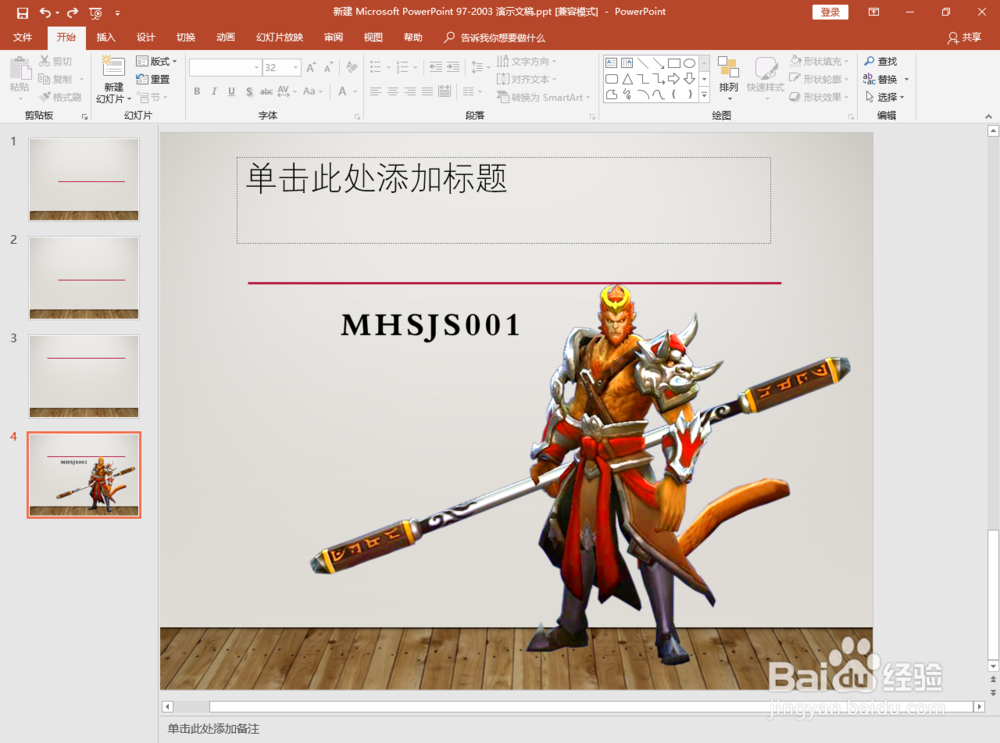Click the Increase Font Size icon
This screenshot has height=743, width=1000.
point(311,67)
